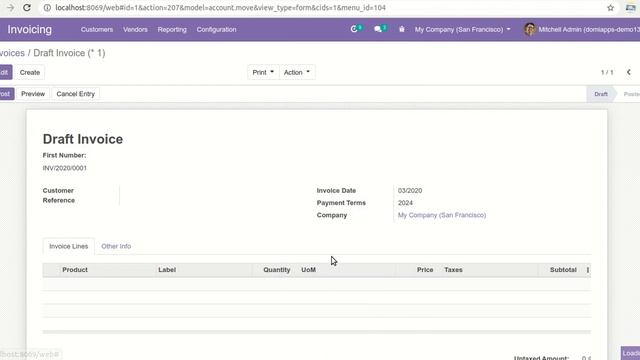Click the Payment Terms value 2024
Image resolution: width=640 pixels, height=360 pixels.
click(405, 203)
